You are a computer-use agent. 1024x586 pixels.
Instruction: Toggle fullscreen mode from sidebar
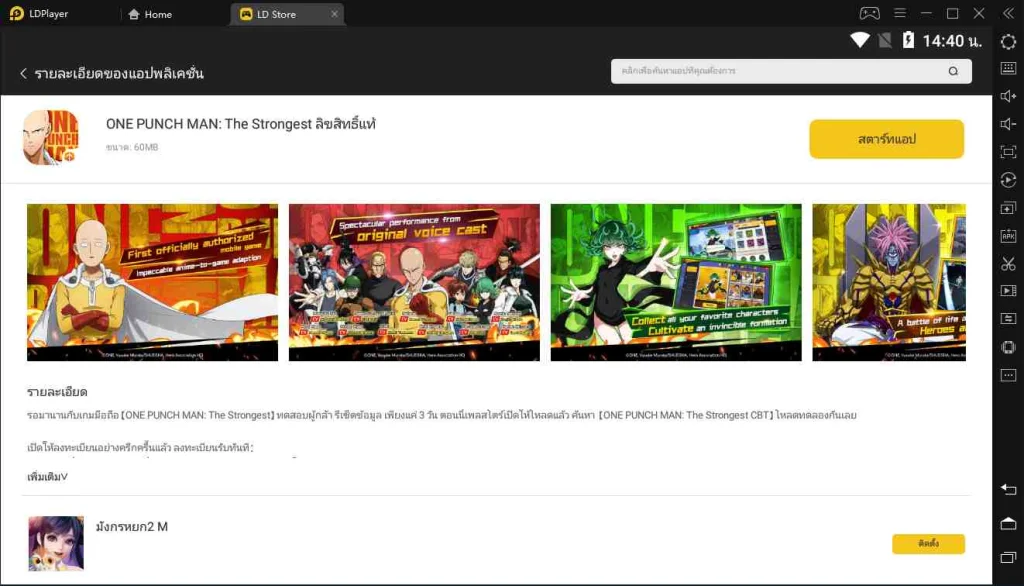tap(1008, 152)
